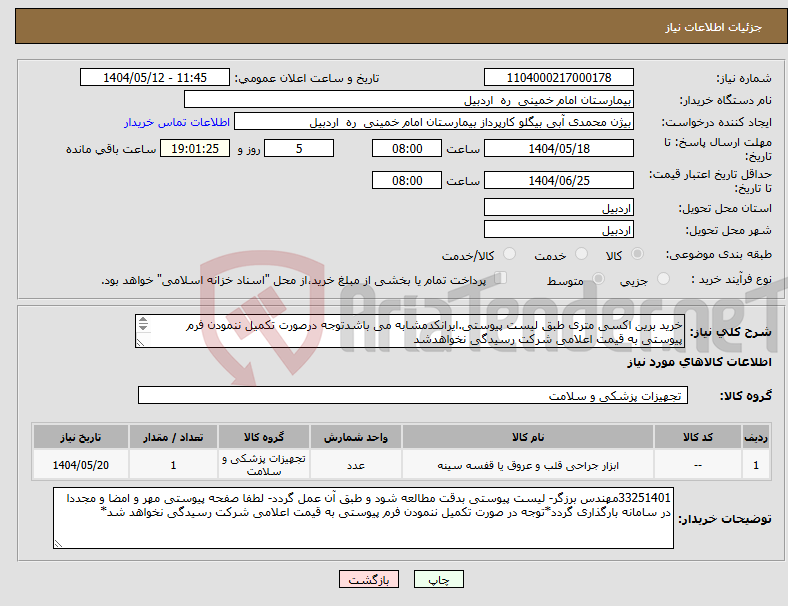Click the price validity time 08:00 field
This screenshot has height=606, width=788.
click(407, 180)
